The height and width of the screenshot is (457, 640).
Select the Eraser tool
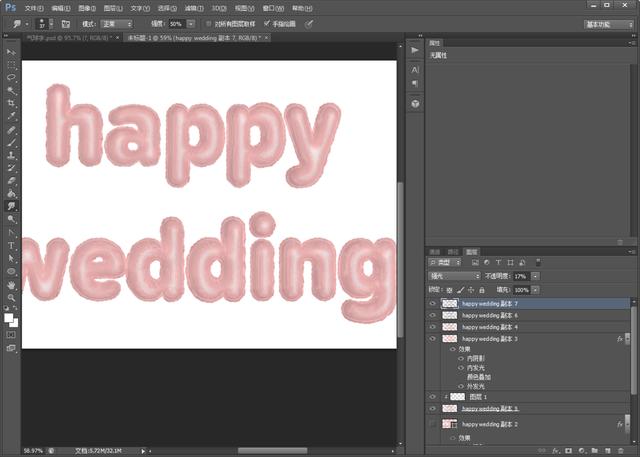point(11,180)
